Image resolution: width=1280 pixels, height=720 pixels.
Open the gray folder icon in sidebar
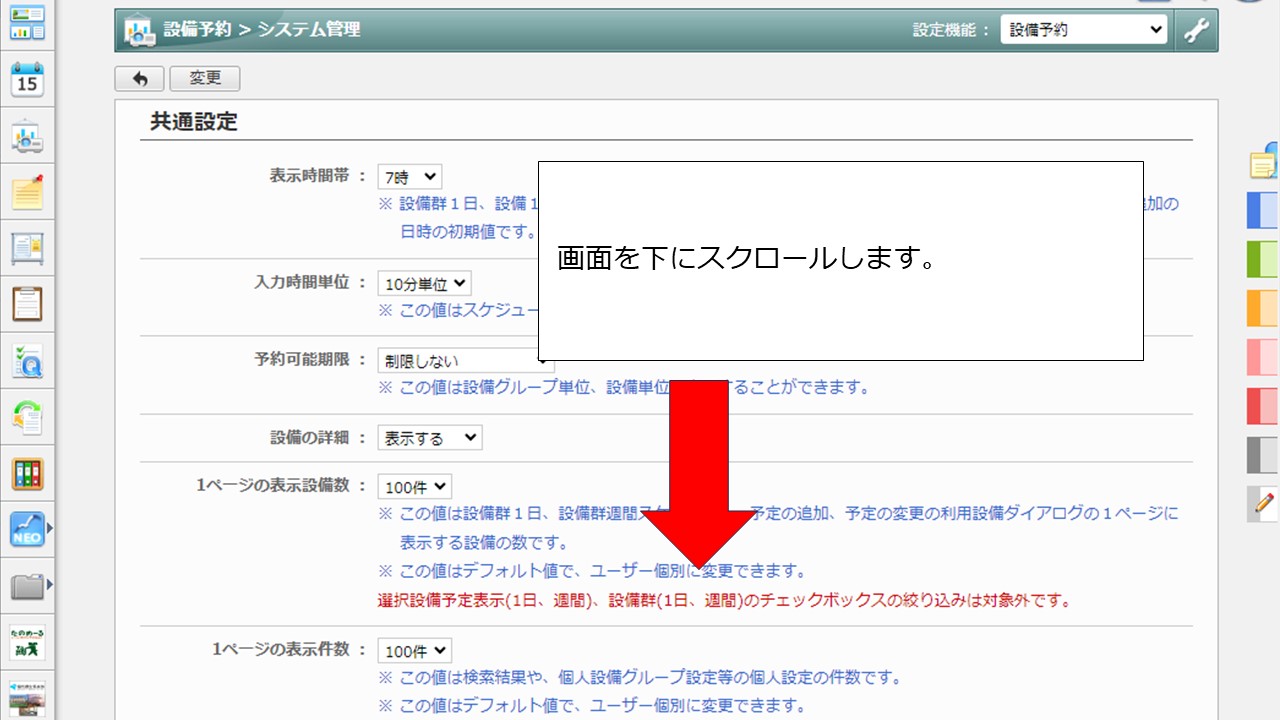coord(27,585)
